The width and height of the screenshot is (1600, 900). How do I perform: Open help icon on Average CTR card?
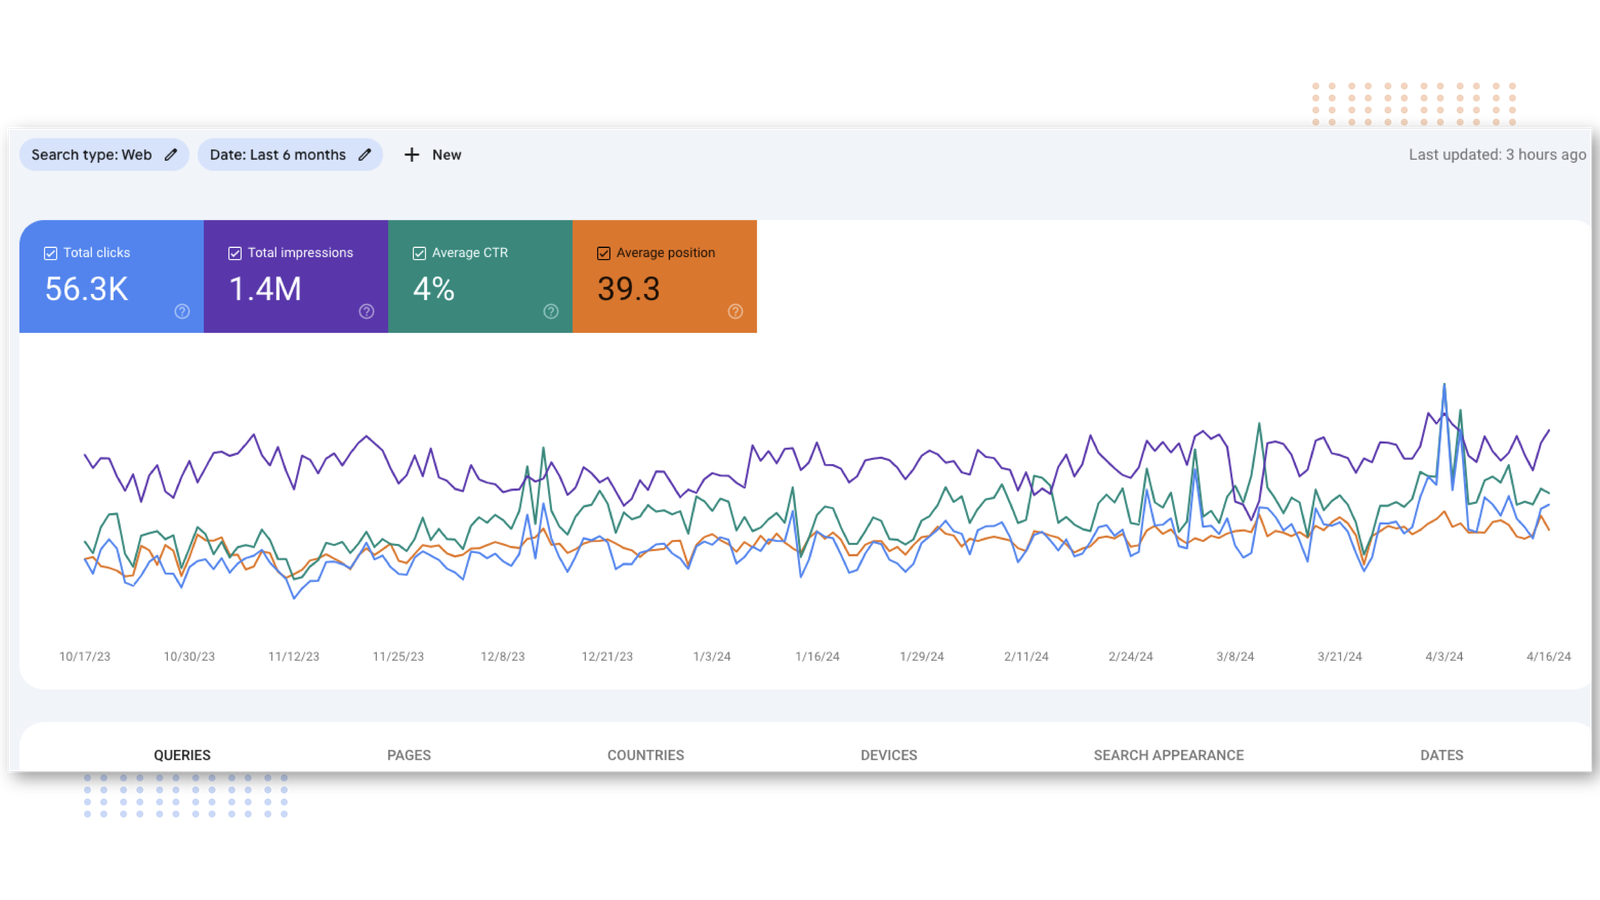tap(551, 311)
